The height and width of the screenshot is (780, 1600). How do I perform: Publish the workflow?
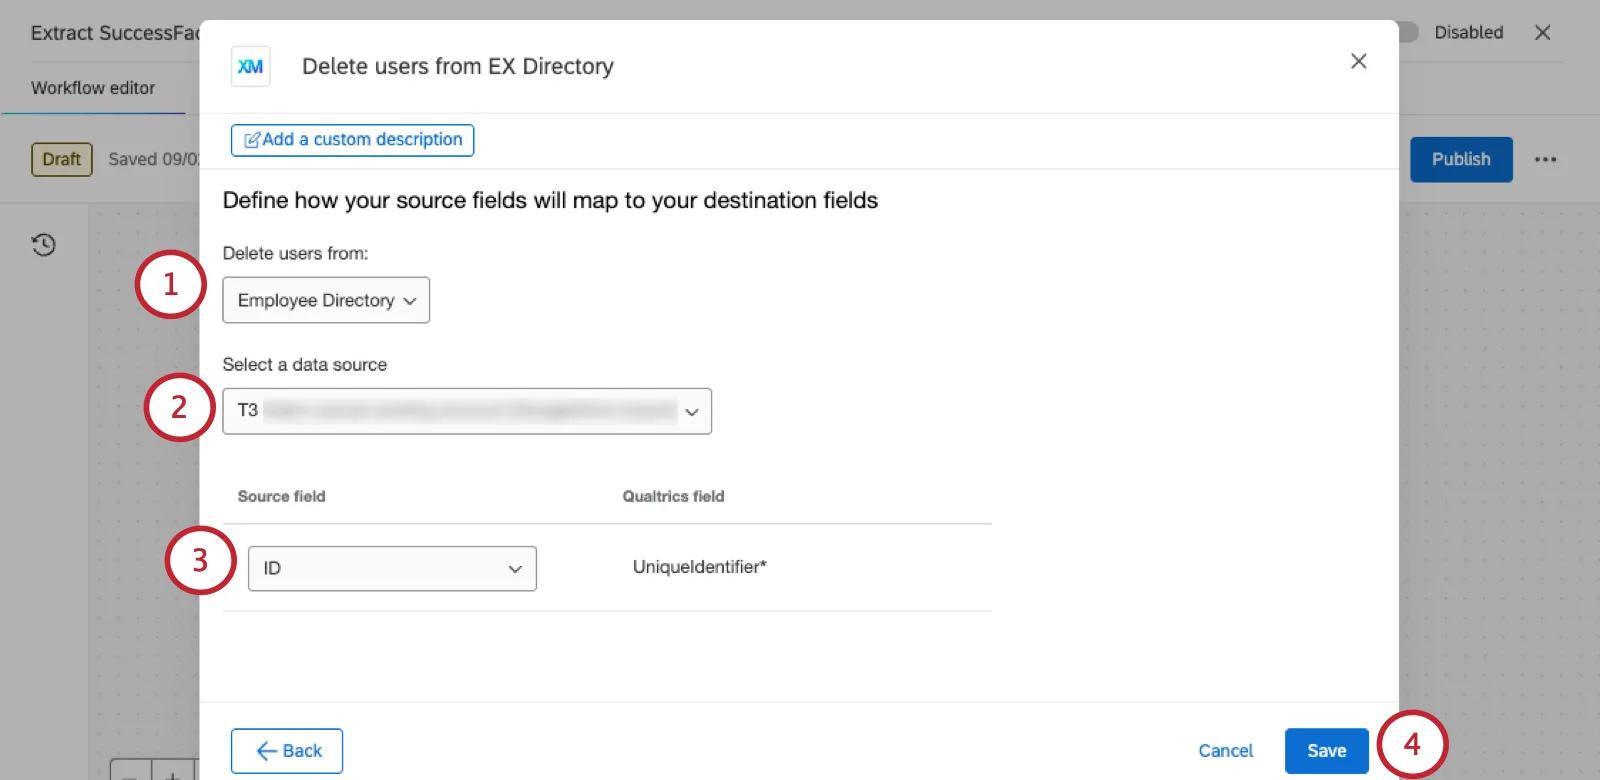point(1461,160)
